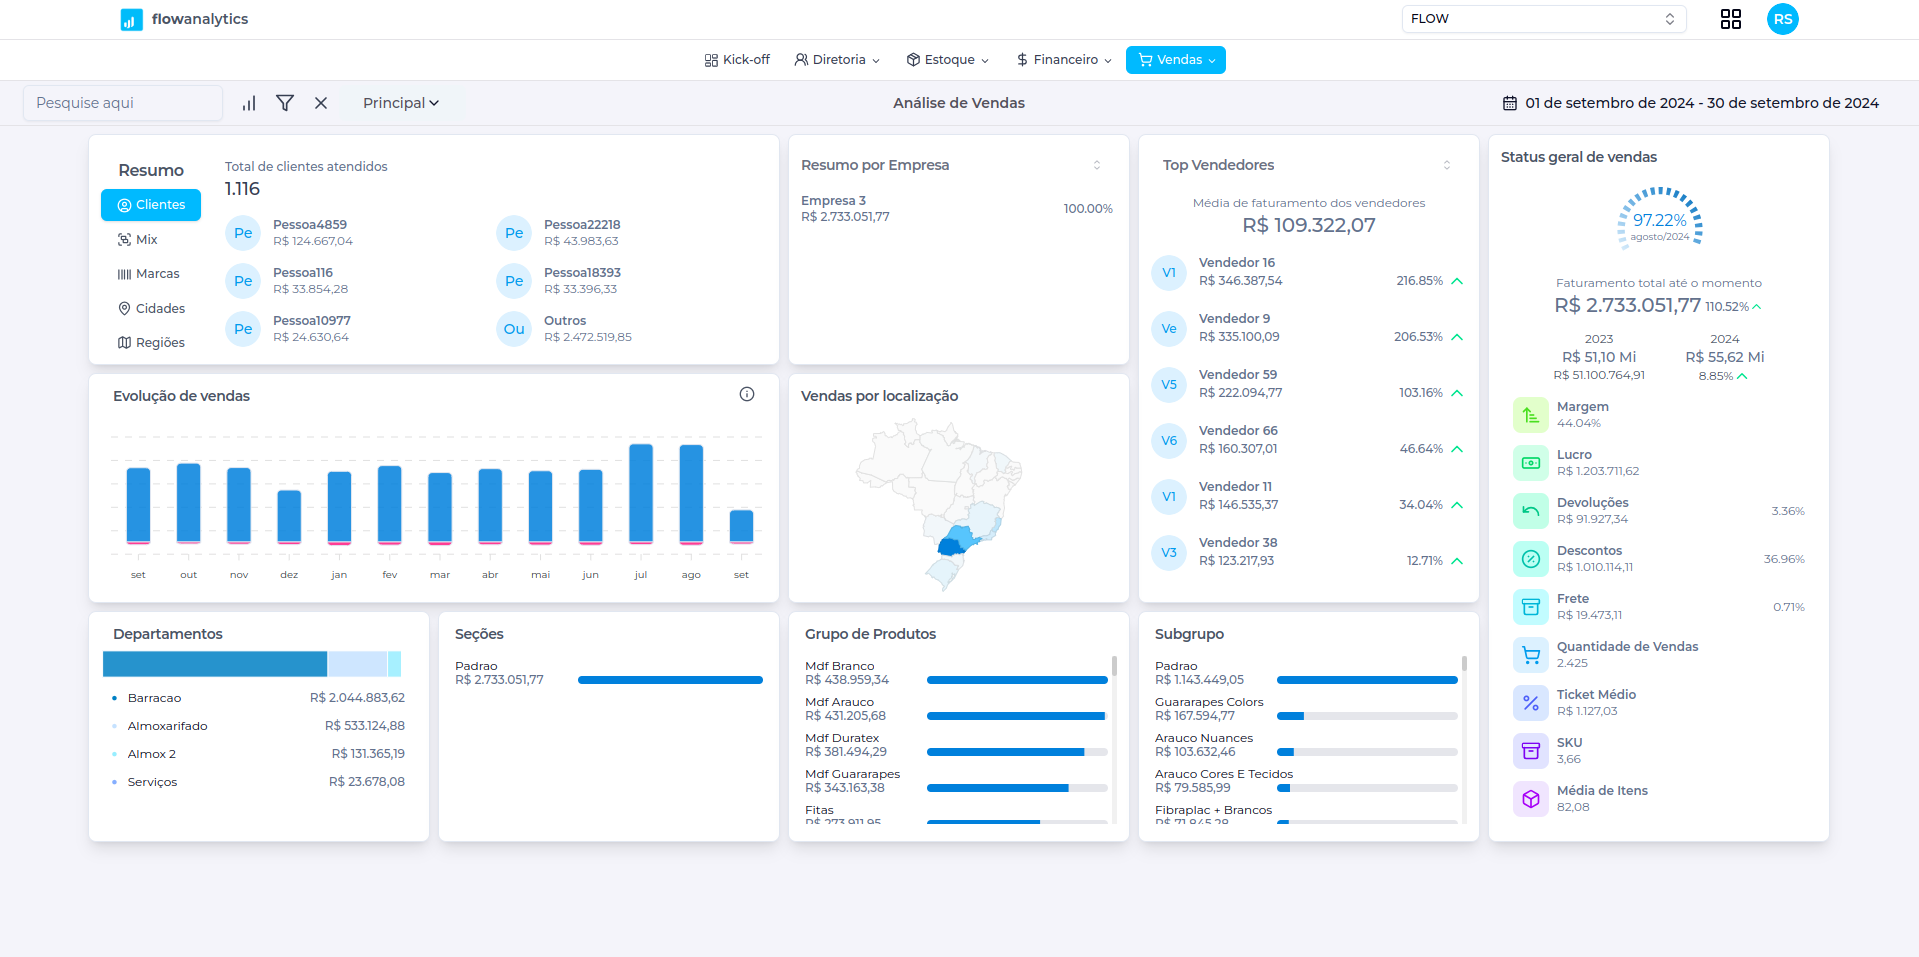Click the Descontos percent badge icon
Image resolution: width=1919 pixels, height=957 pixels.
[1531, 559]
